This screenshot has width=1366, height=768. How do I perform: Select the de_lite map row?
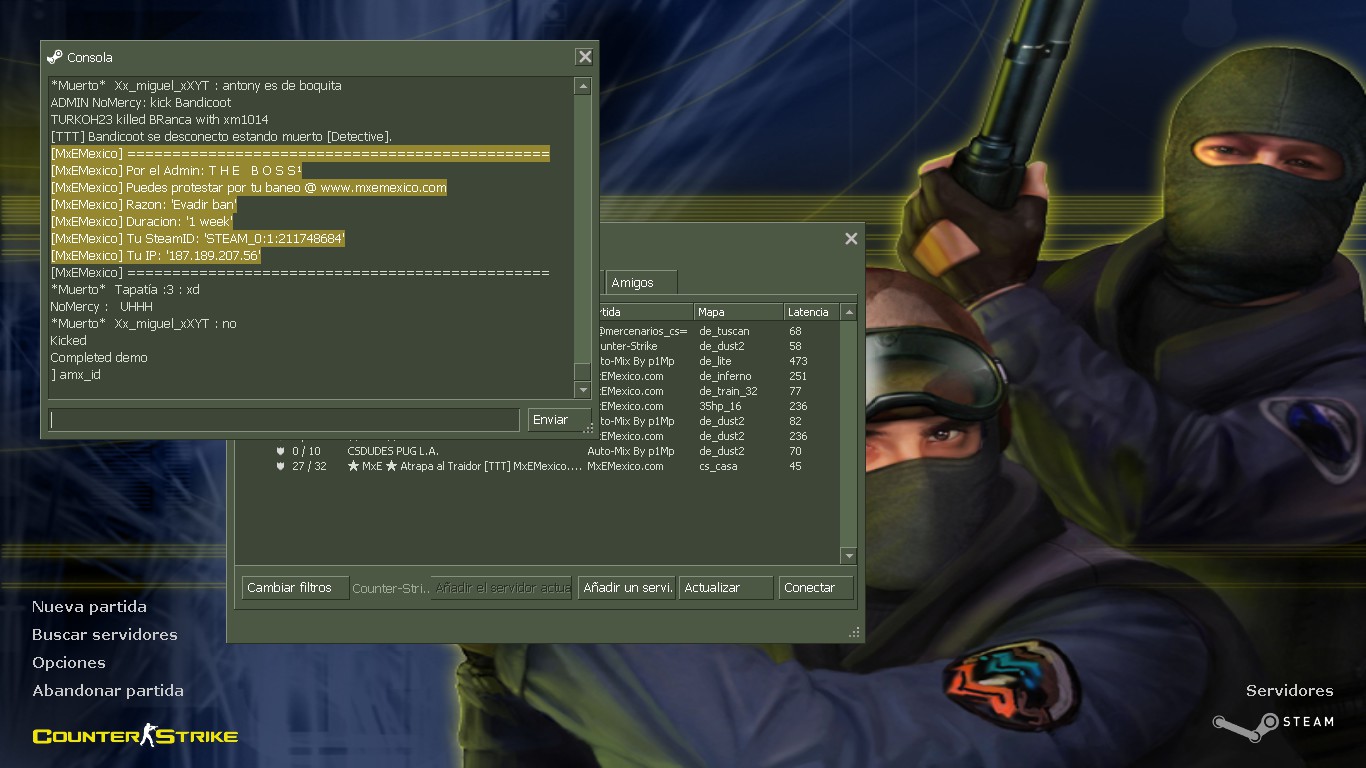click(715, 361)
